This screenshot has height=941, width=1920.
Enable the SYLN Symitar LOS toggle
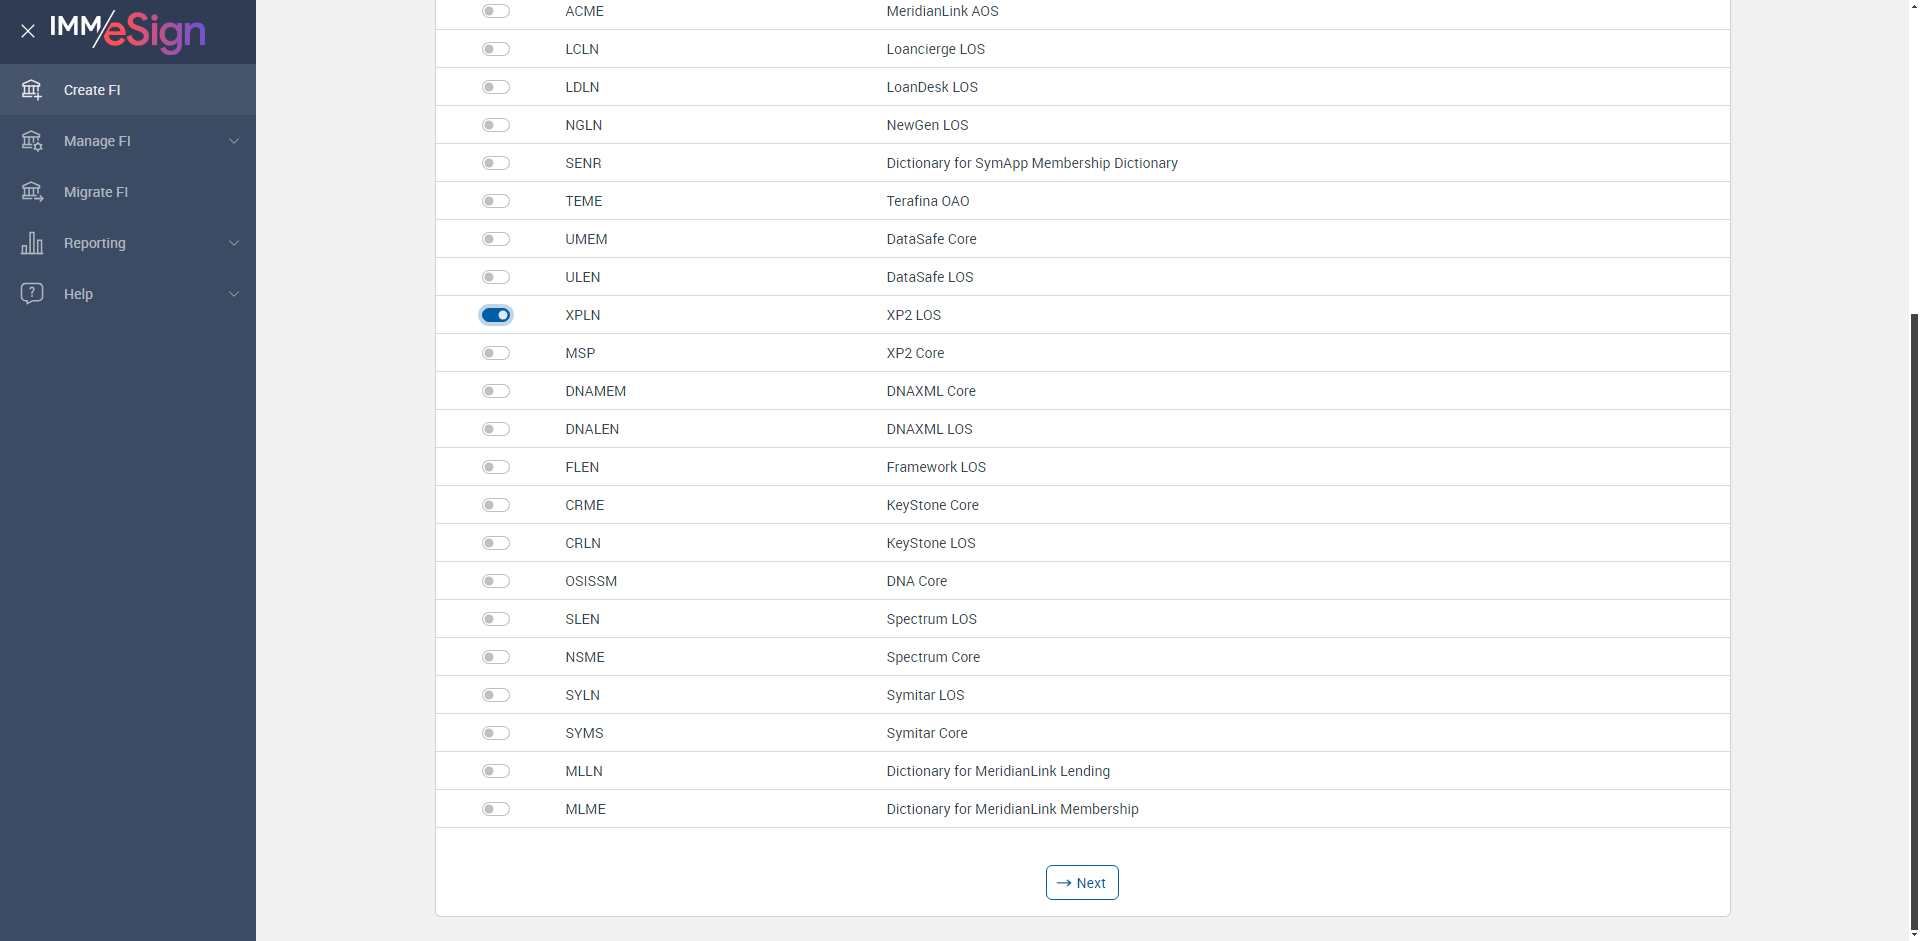[x=496, y=695]
